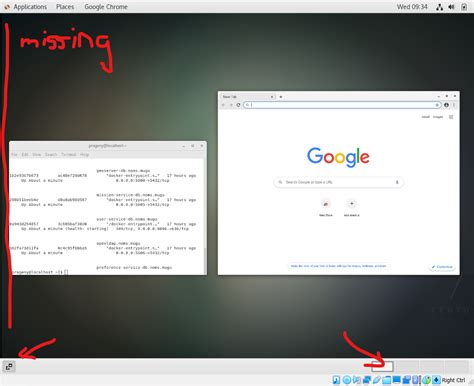Switch to the last workspace in switcher
Screen dimensions: 474x386
pos(457,366)
